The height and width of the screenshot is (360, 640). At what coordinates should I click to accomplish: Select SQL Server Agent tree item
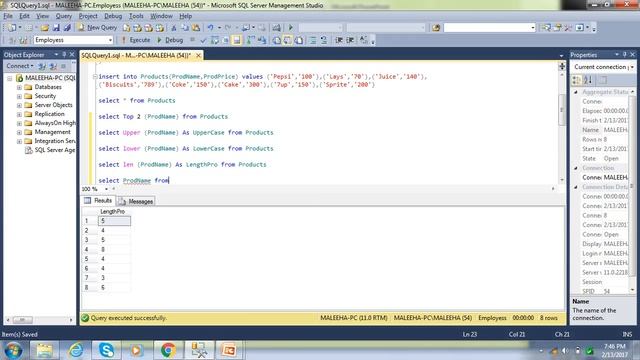[50, 150]
